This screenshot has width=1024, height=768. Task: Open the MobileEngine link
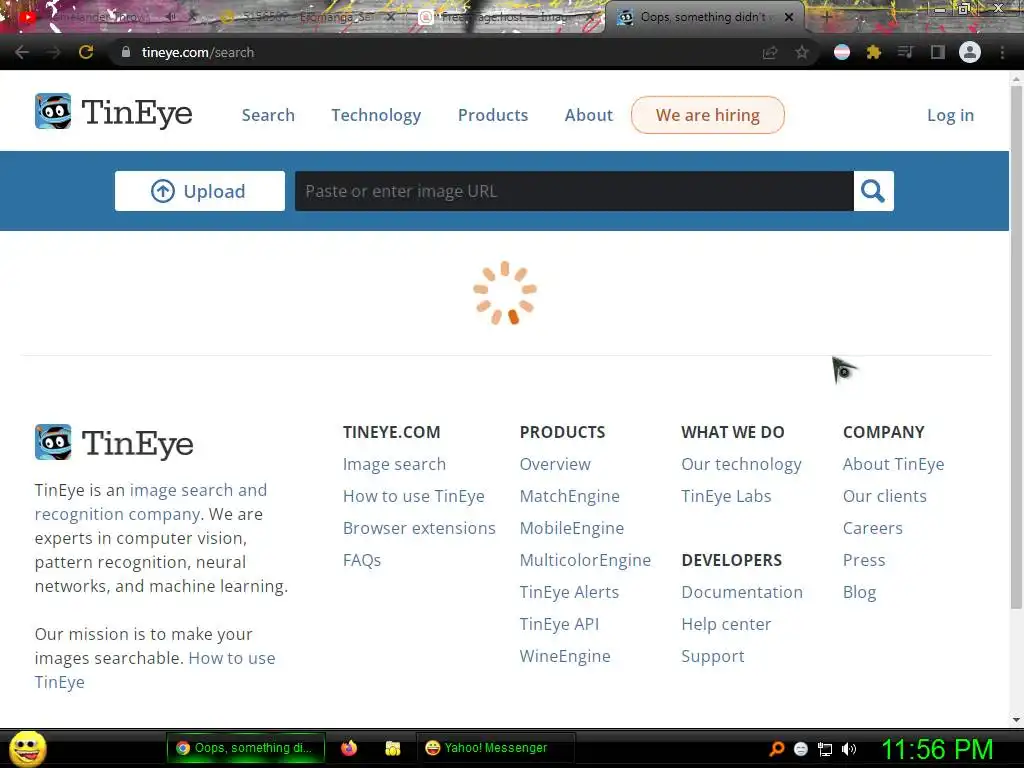tap(572, 528)
